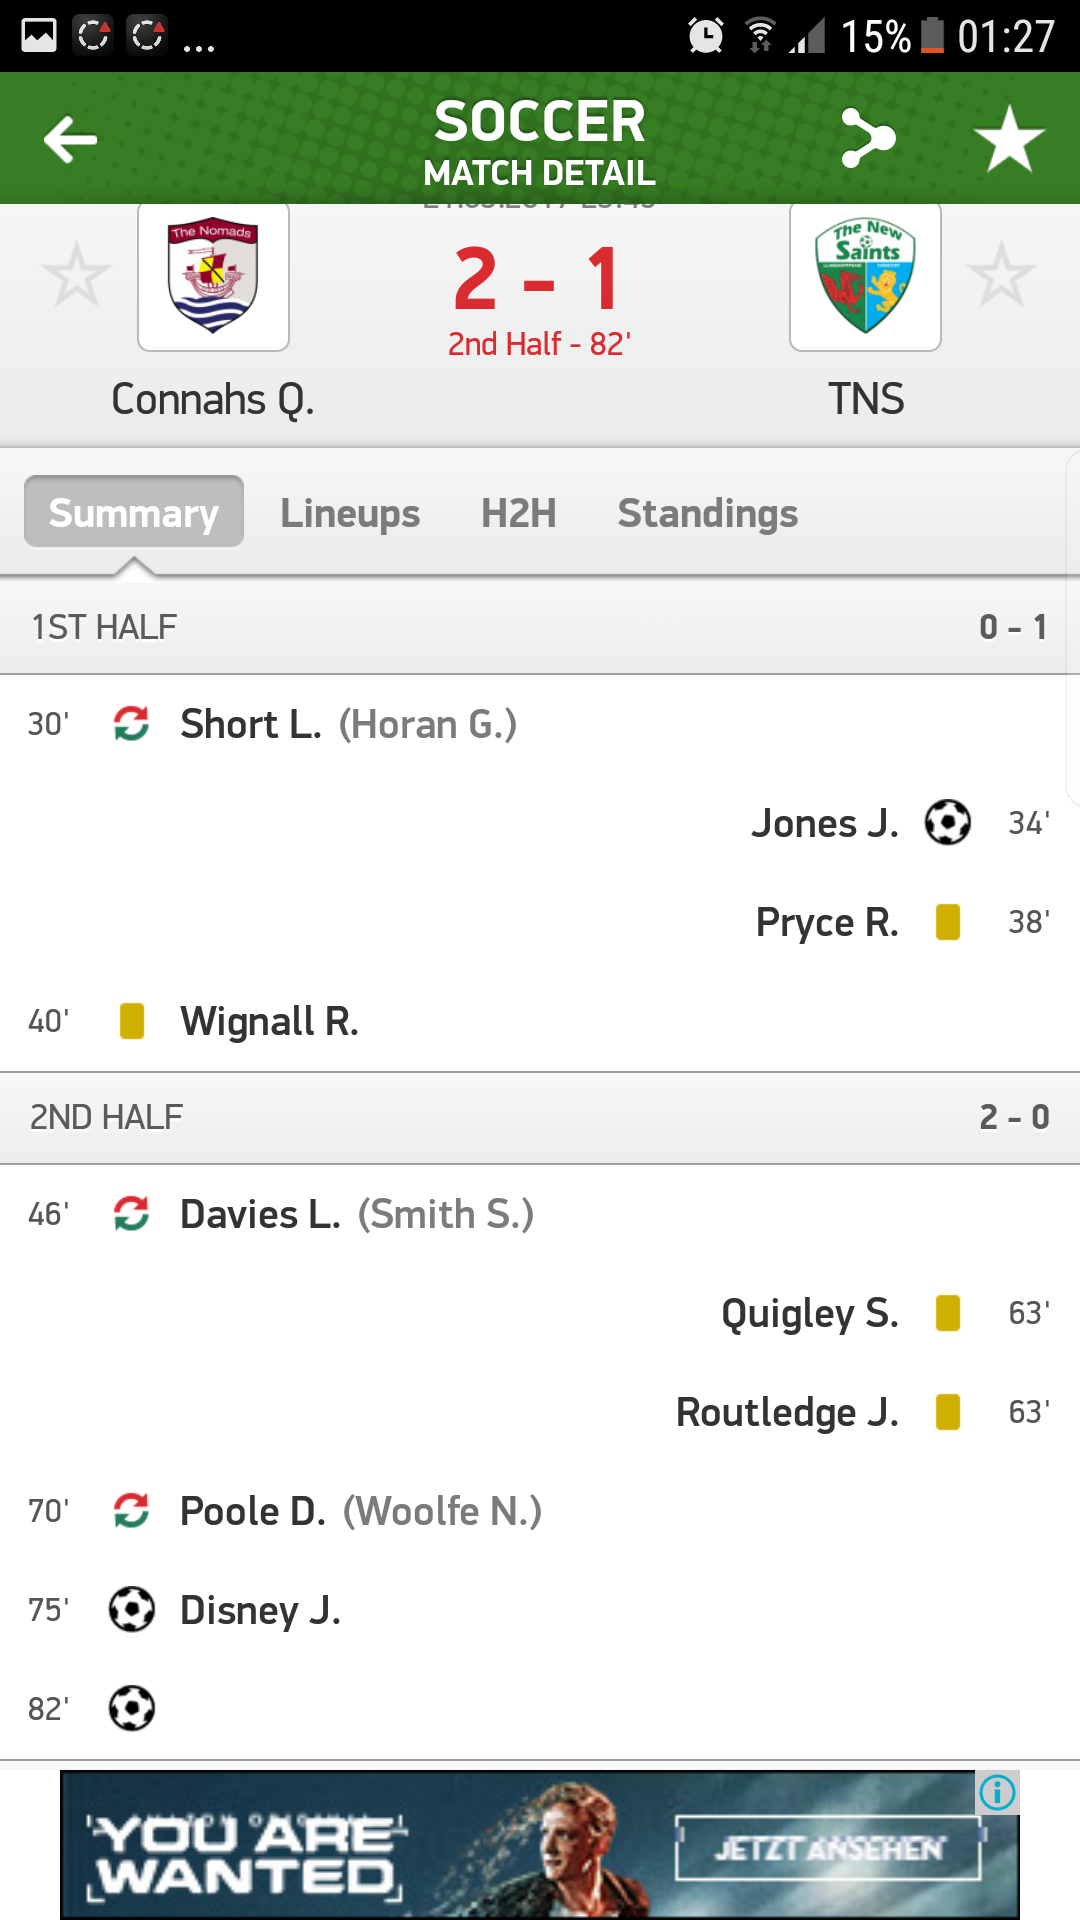This screenshot has height=1920, width=1080.
Task: Tap the goal icon next to Disney J.
Action: point(132,1610)
